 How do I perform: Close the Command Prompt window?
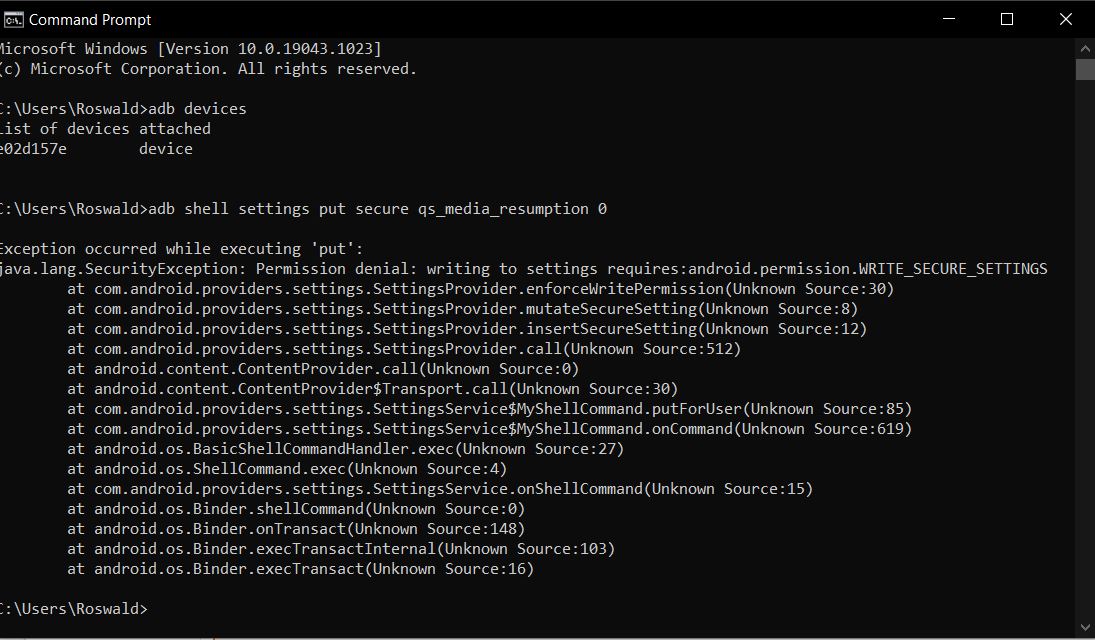click(1065, 19)
